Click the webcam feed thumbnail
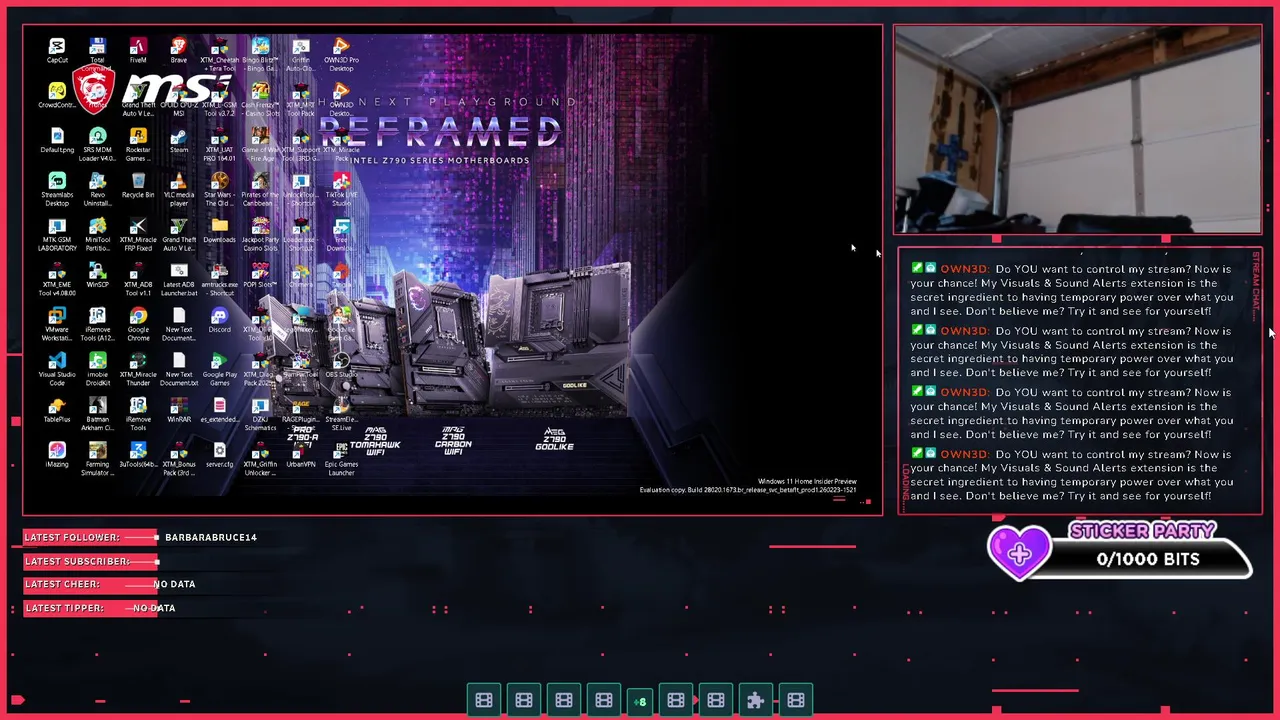This screenshot has height=720, width=1280. click(x=1078, y=130)
